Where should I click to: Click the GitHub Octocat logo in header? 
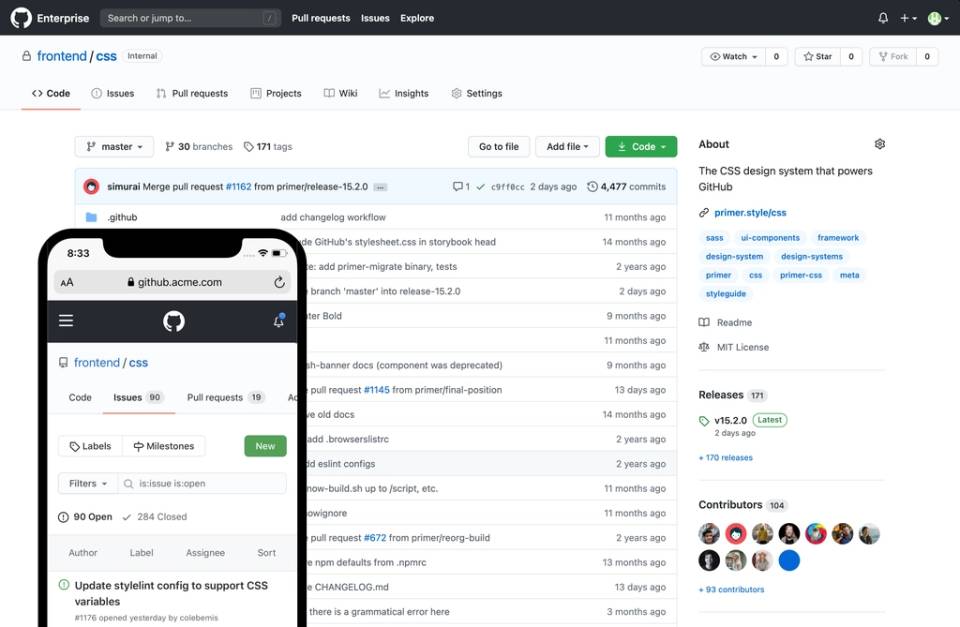21,18
